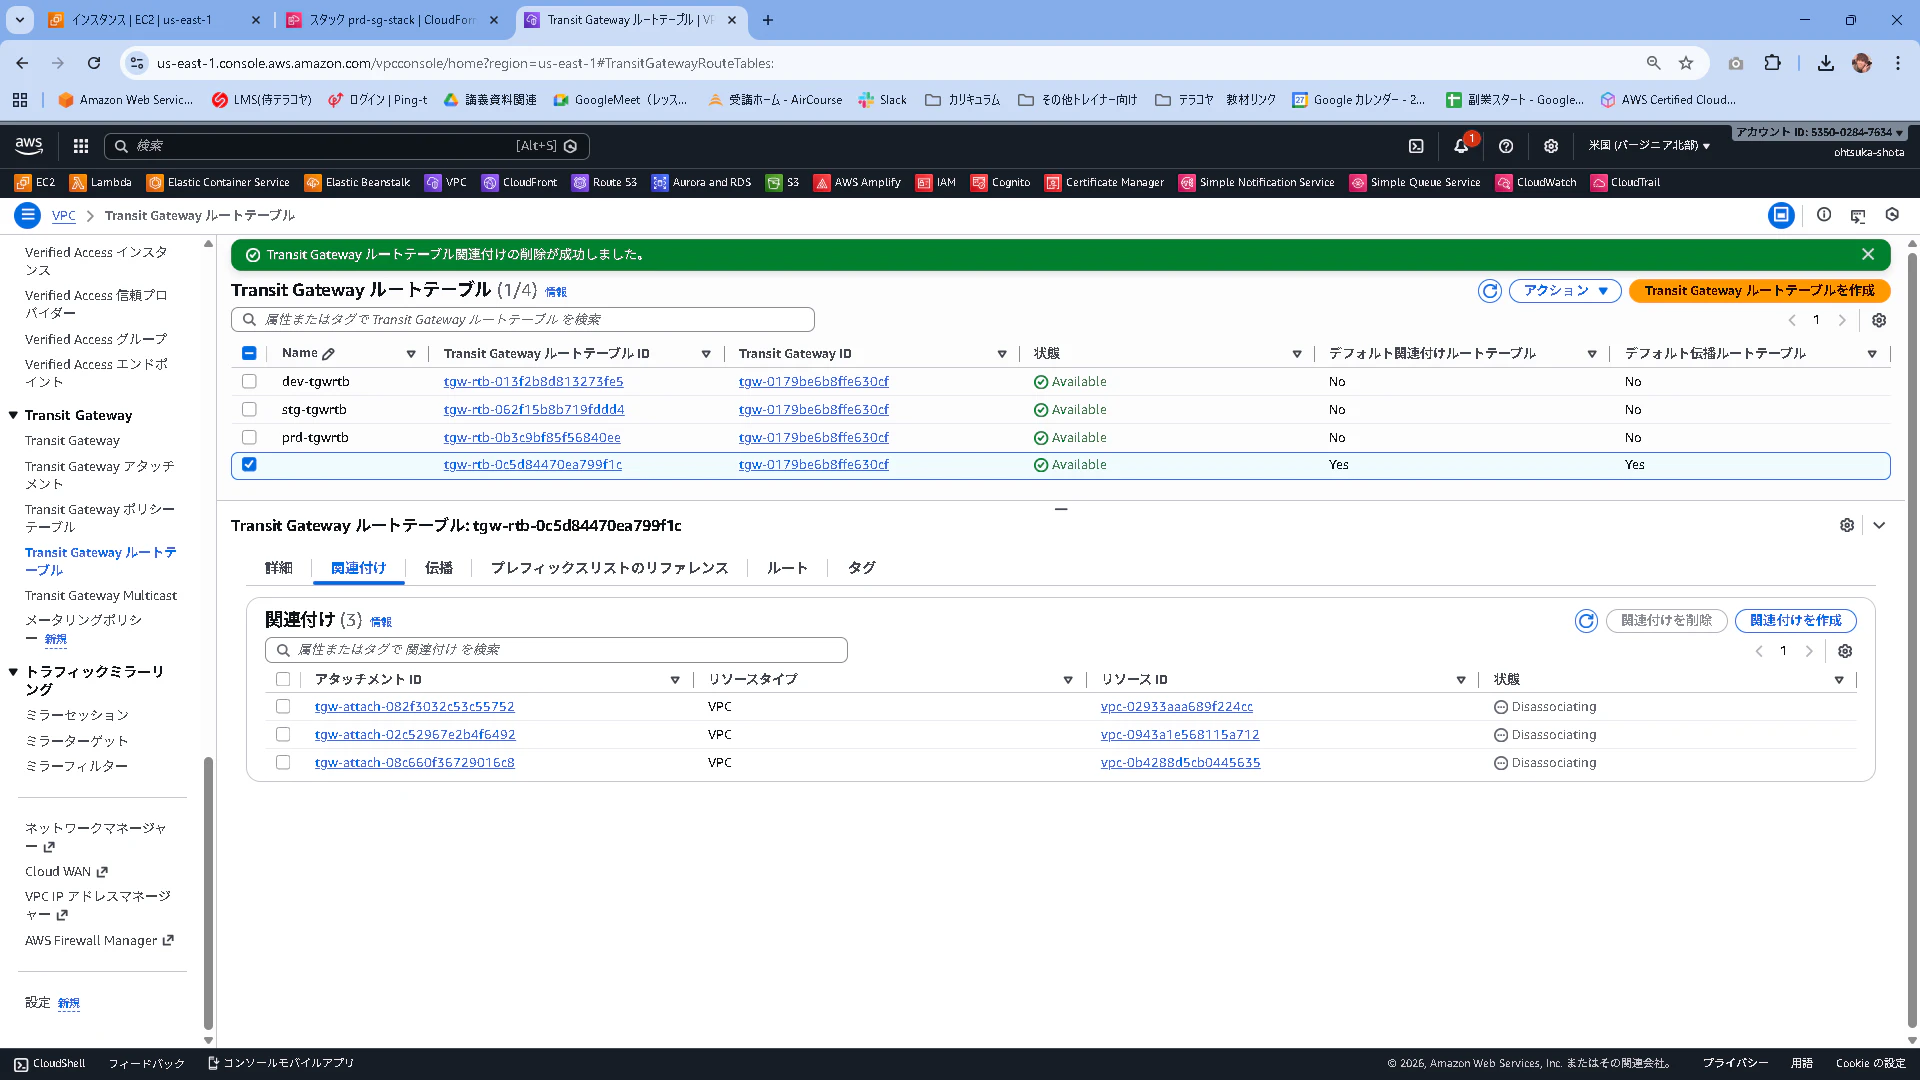Open Lambda shortcut in favorites bar
Screen dimensions: 1920x1080
pos(101,182)
